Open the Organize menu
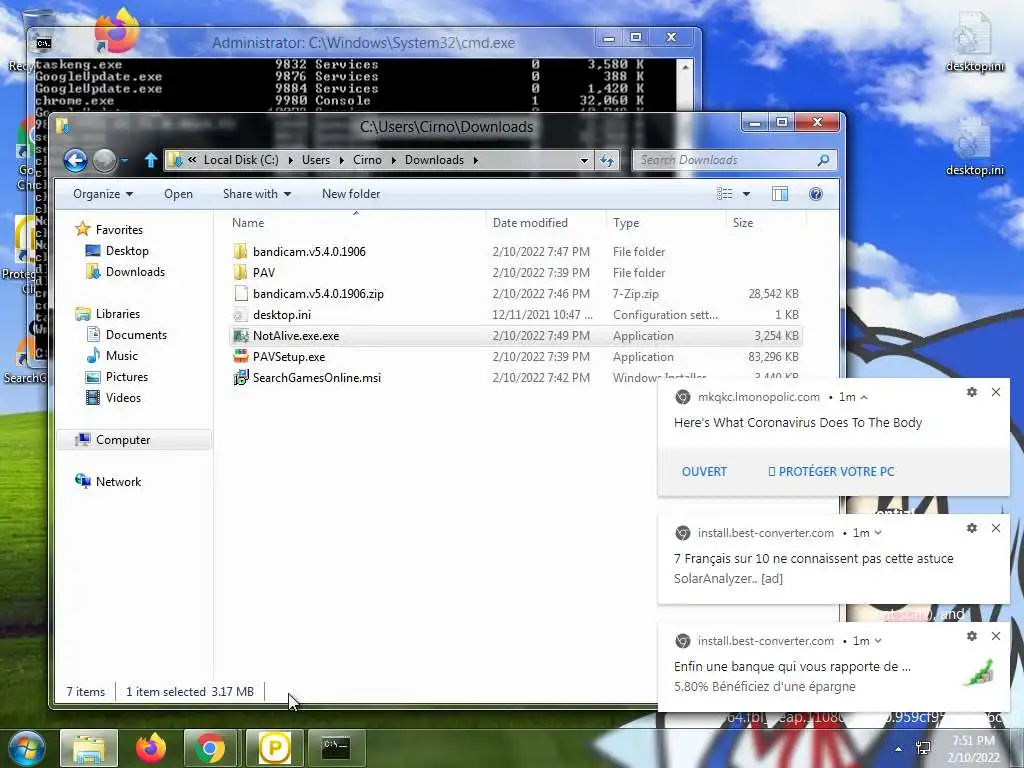 tap(103, 194)
